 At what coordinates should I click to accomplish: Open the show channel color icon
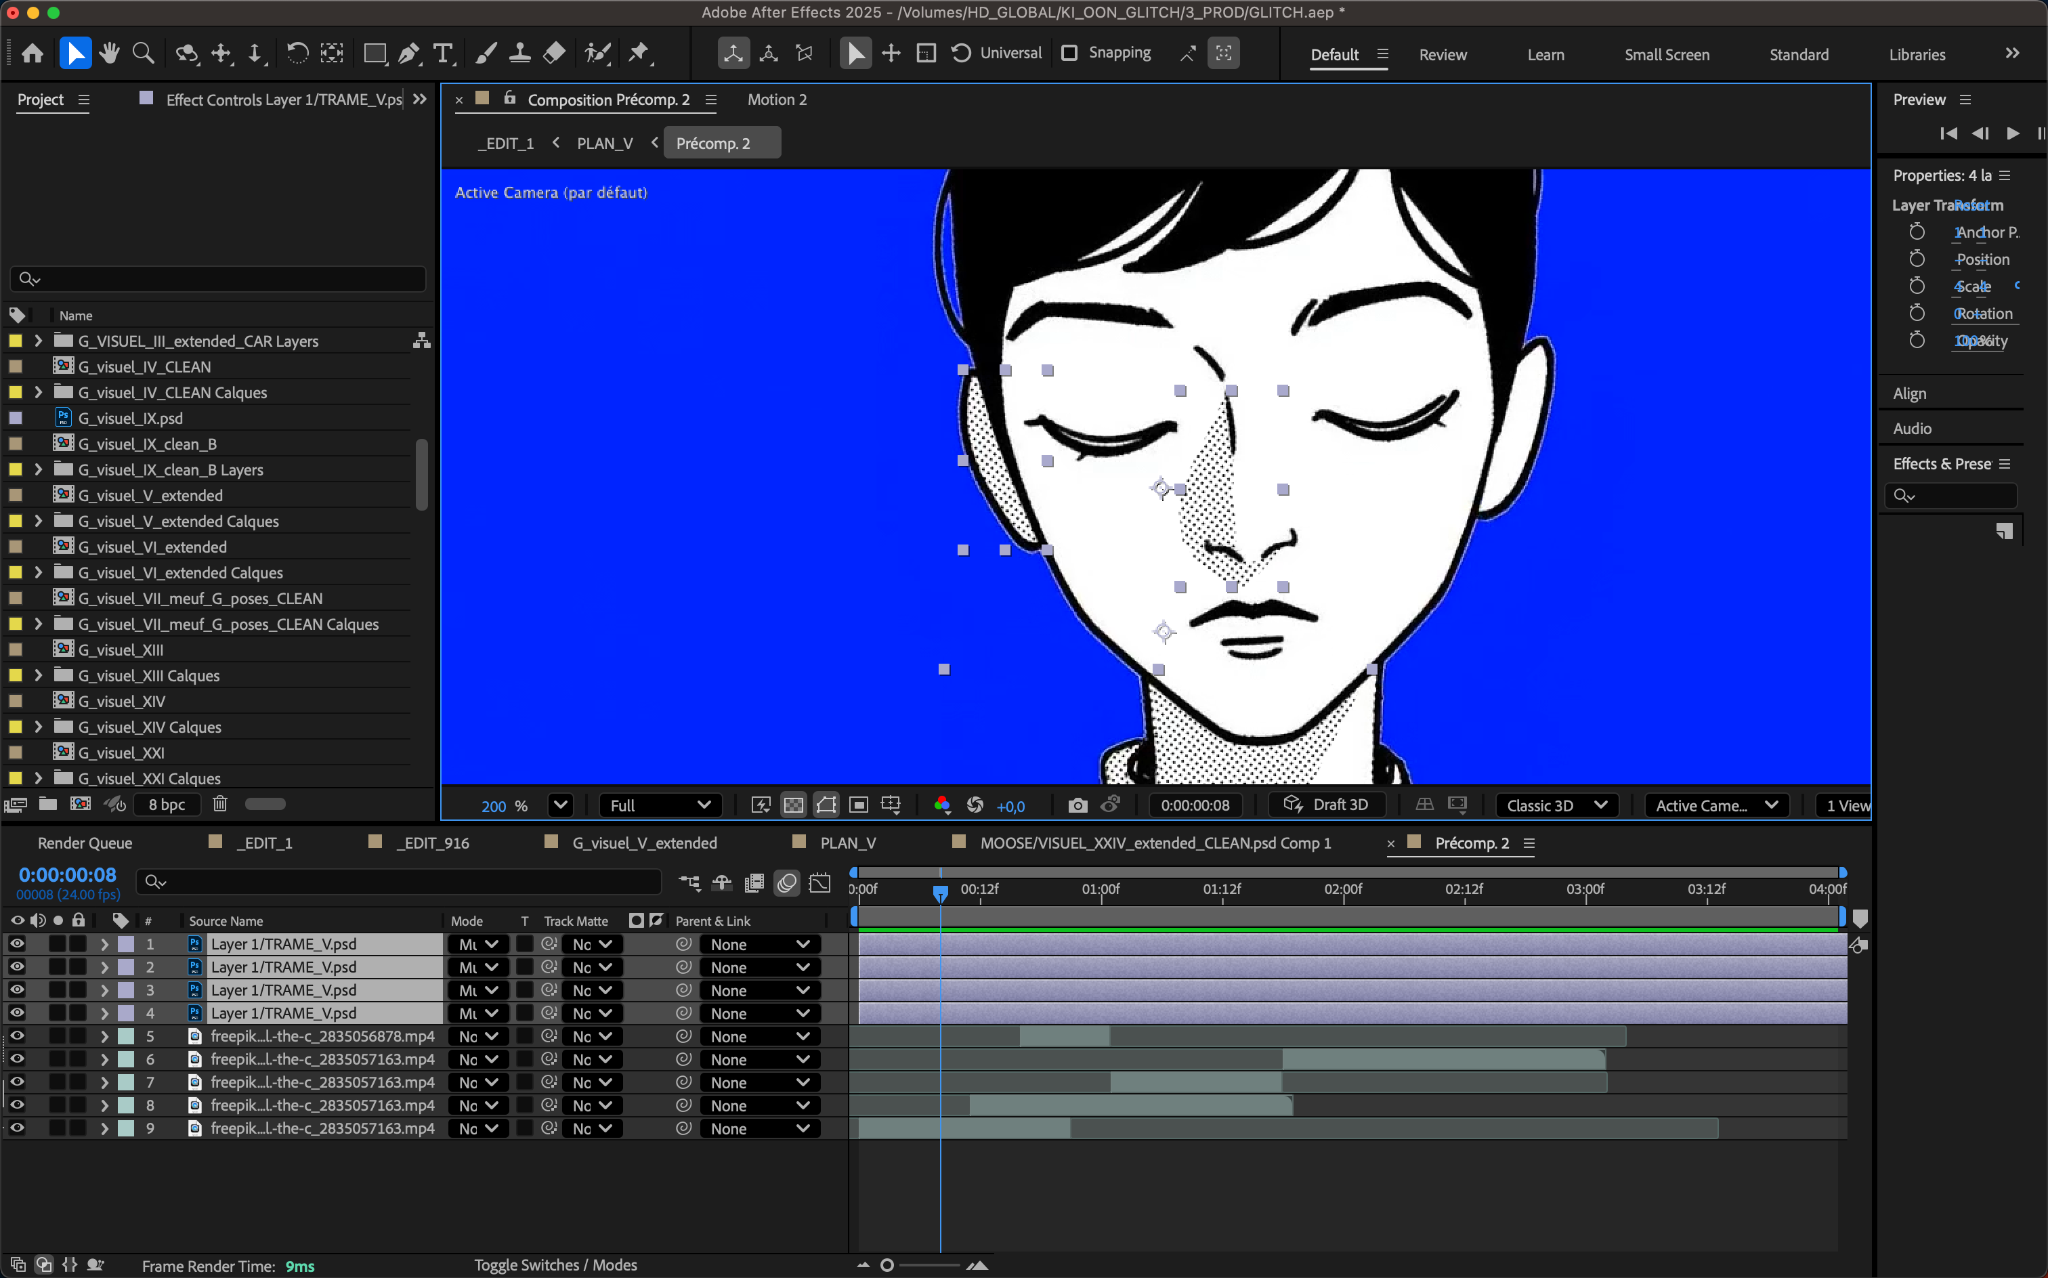[941, 805]
